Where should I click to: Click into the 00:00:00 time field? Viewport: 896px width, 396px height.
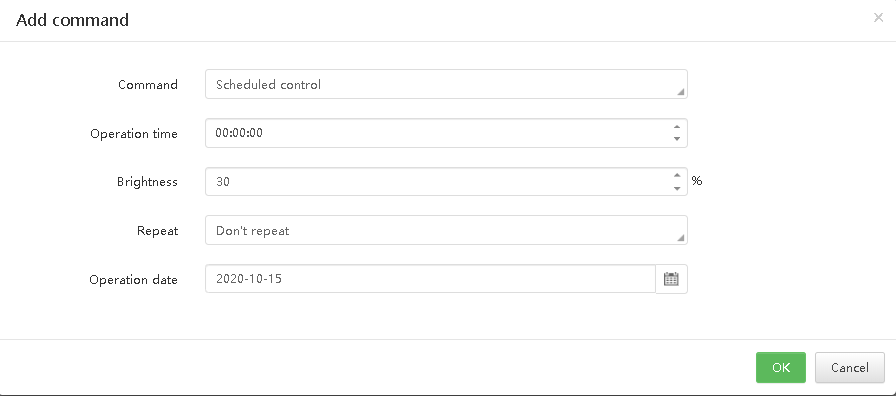(x=438, y=133)
